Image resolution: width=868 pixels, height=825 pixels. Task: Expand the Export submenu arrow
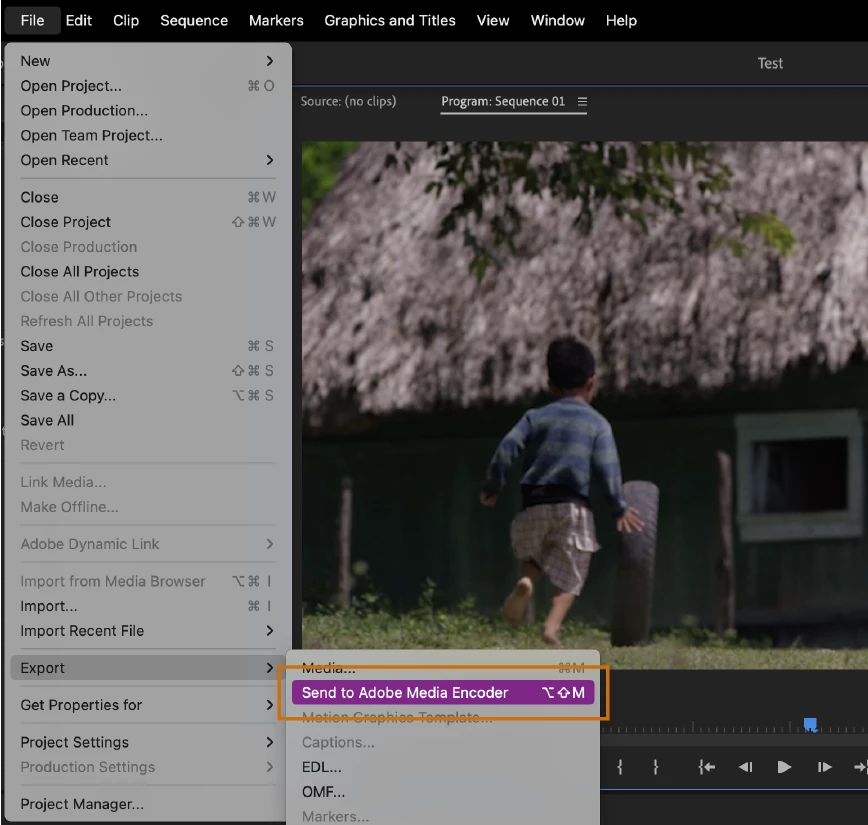(270, 668)
